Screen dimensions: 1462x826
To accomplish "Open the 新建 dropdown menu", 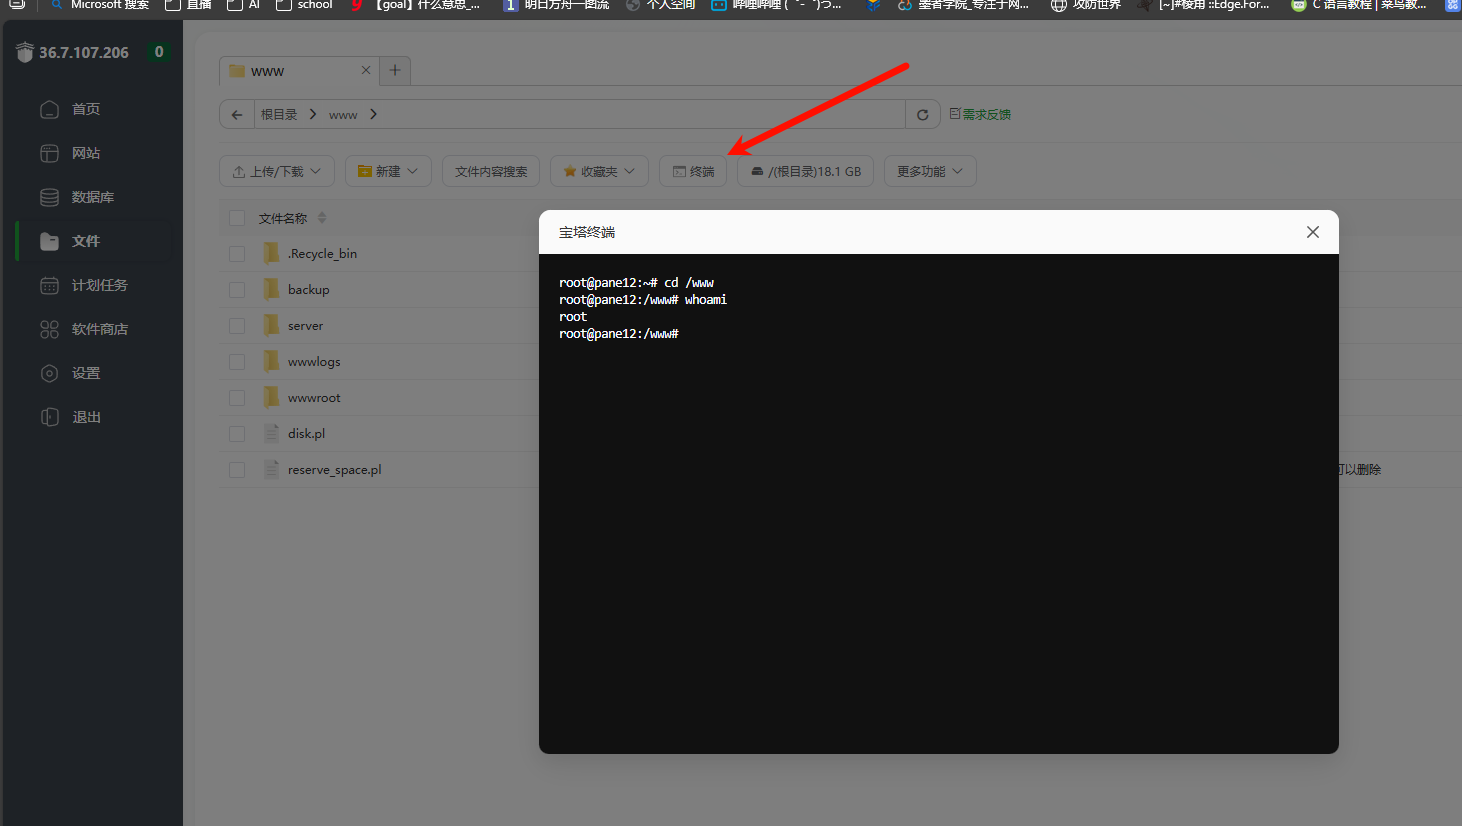I will tap(388, 171).
